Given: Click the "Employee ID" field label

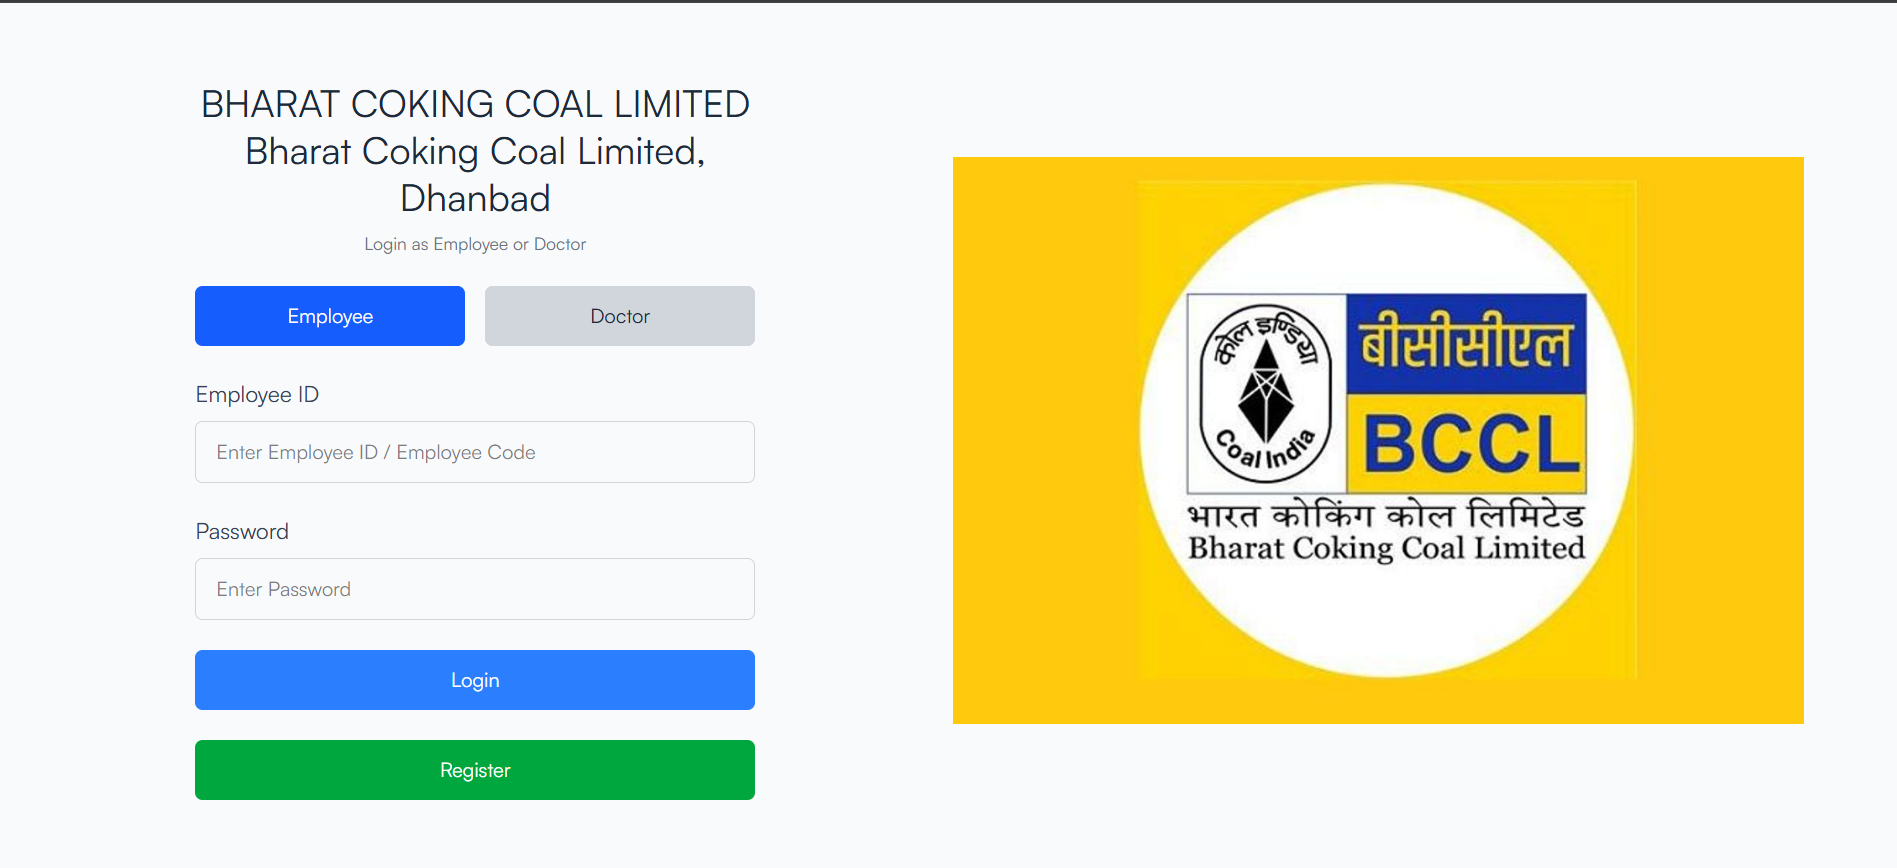Looking at the screenshot, I should (x=257, y=395).
